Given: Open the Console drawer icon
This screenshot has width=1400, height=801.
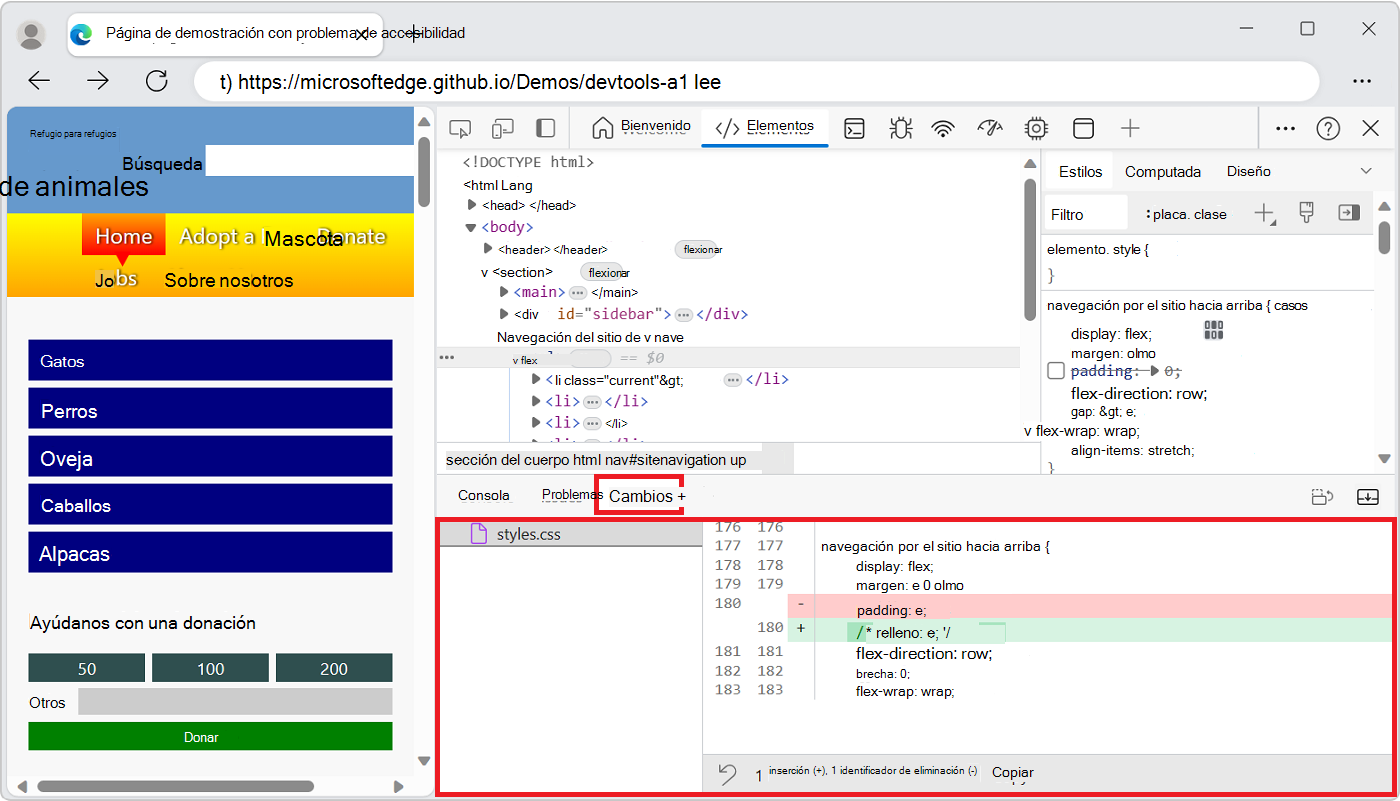Looking at the screenshot, I should pos(853,128).
